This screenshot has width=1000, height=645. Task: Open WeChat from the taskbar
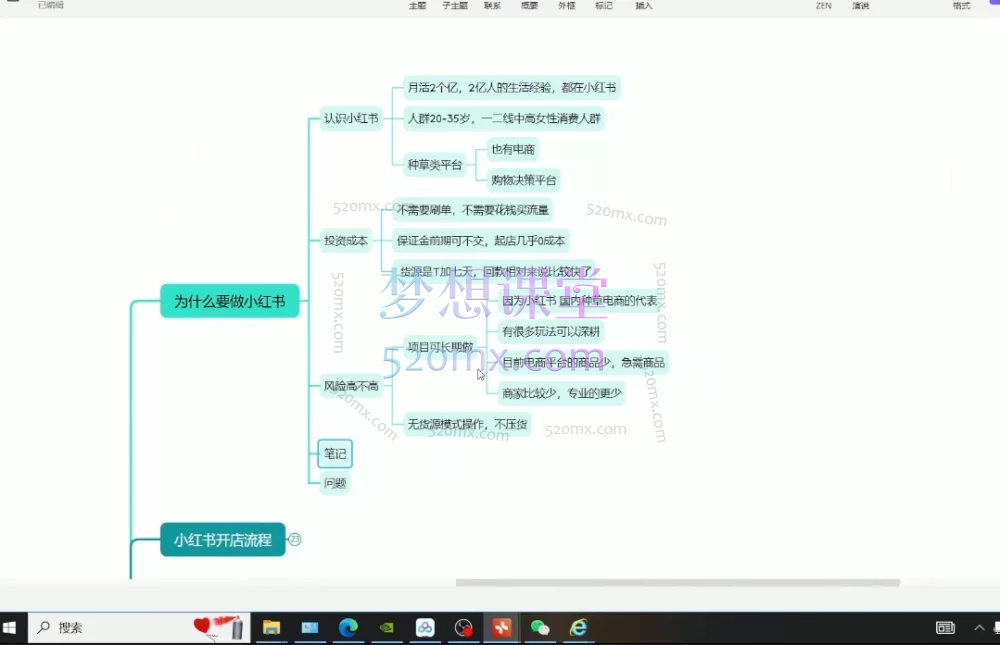[540, 628]
